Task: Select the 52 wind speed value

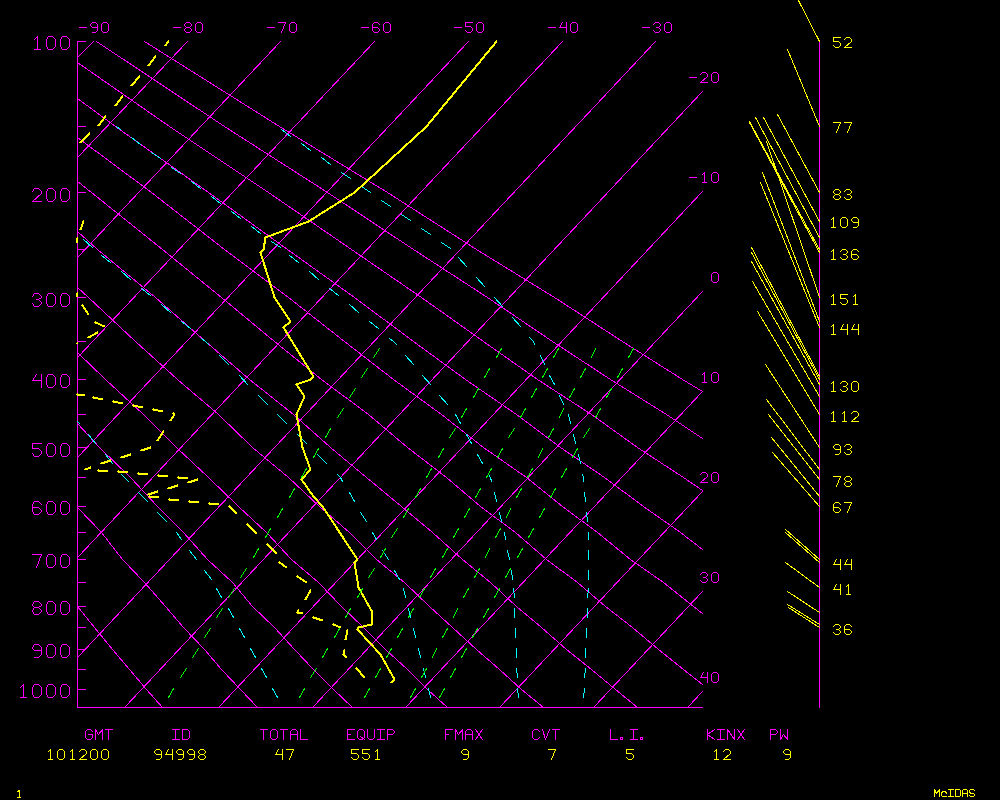Action: point(842,43)
